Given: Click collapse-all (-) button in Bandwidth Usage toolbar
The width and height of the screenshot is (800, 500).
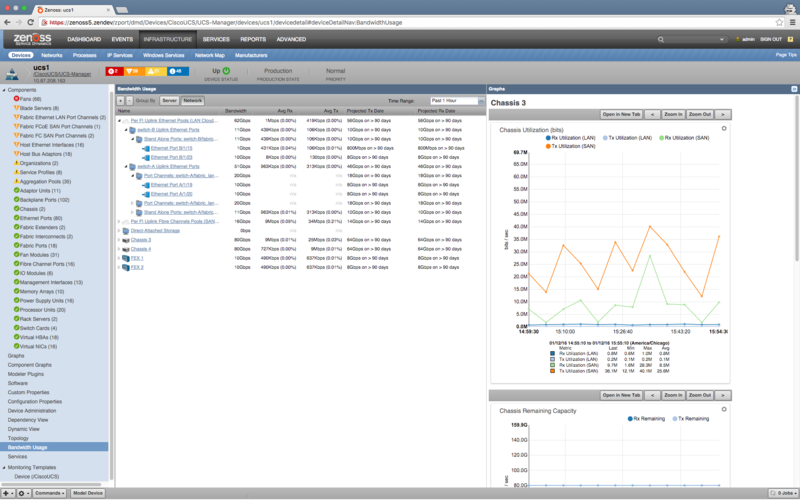Looking at the screenshot, I should tap(130, 101).
